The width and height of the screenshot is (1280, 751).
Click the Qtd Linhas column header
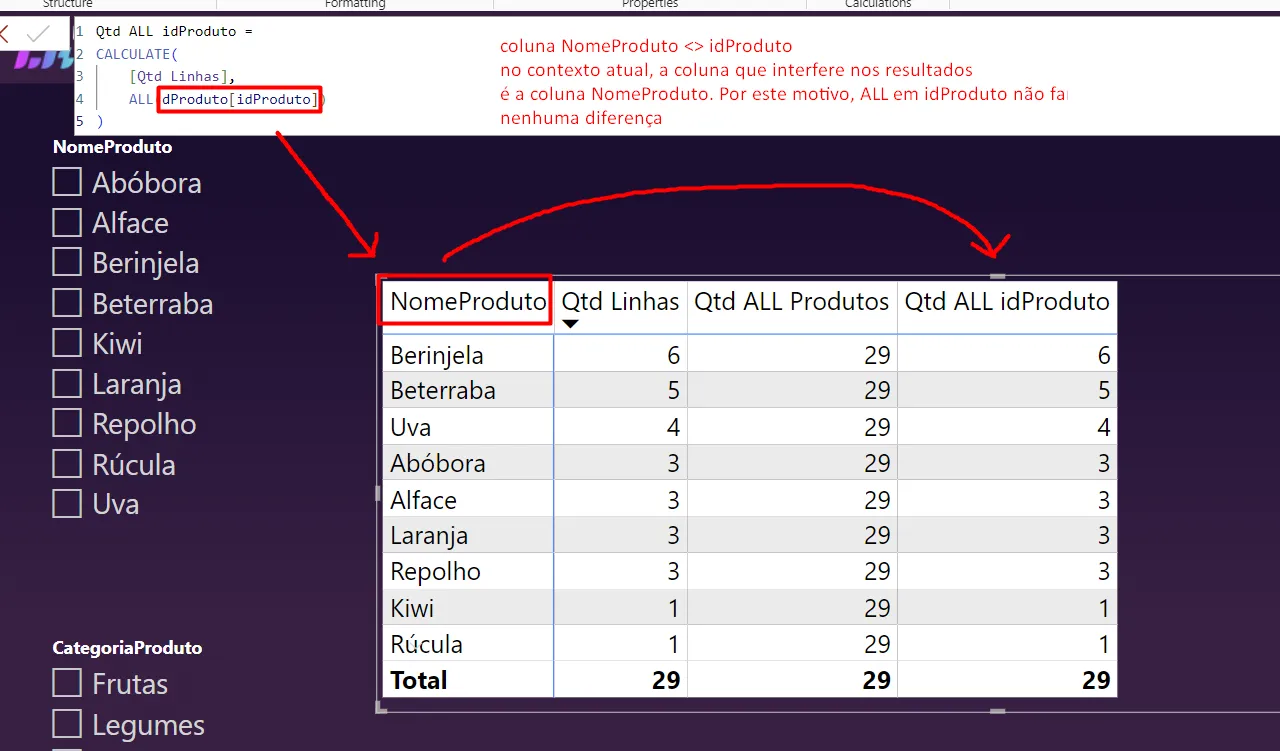point(620,301)
